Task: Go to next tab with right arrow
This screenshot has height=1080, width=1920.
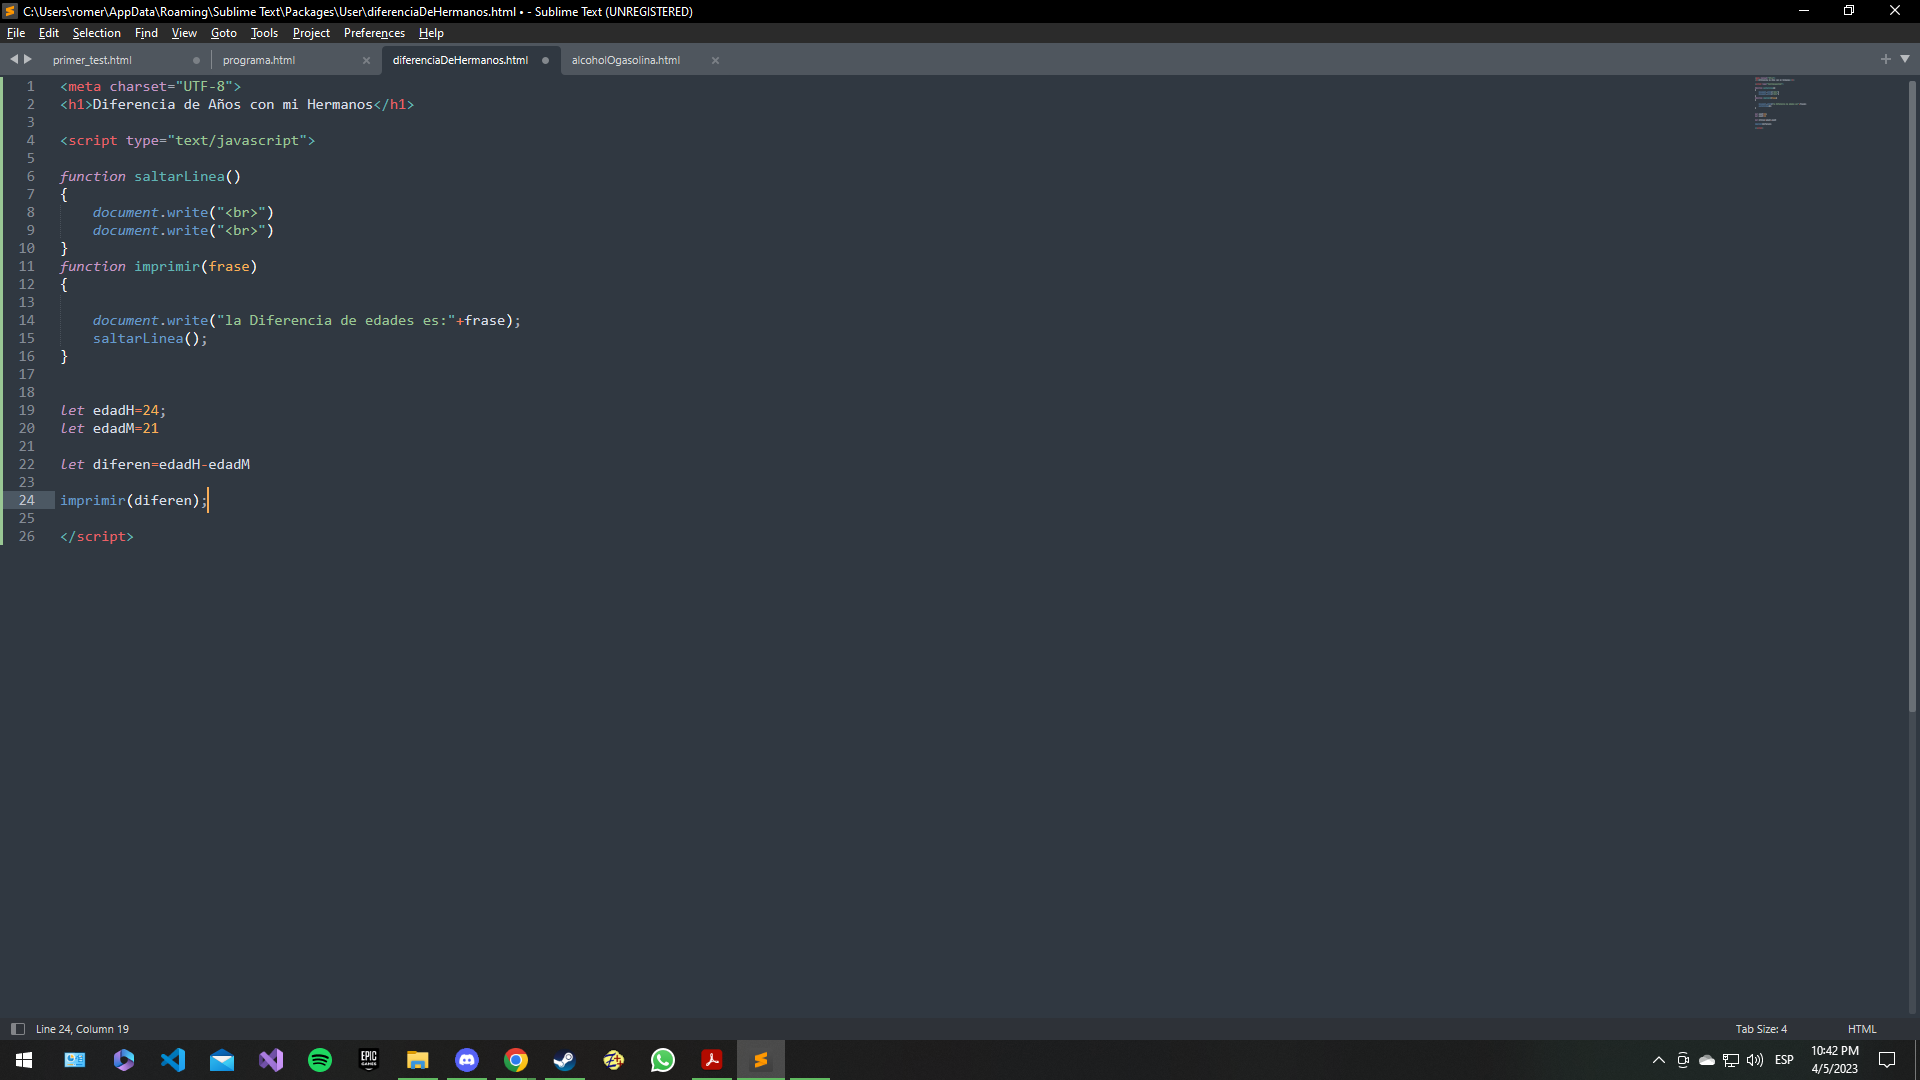Action: (x=28, y=59)
